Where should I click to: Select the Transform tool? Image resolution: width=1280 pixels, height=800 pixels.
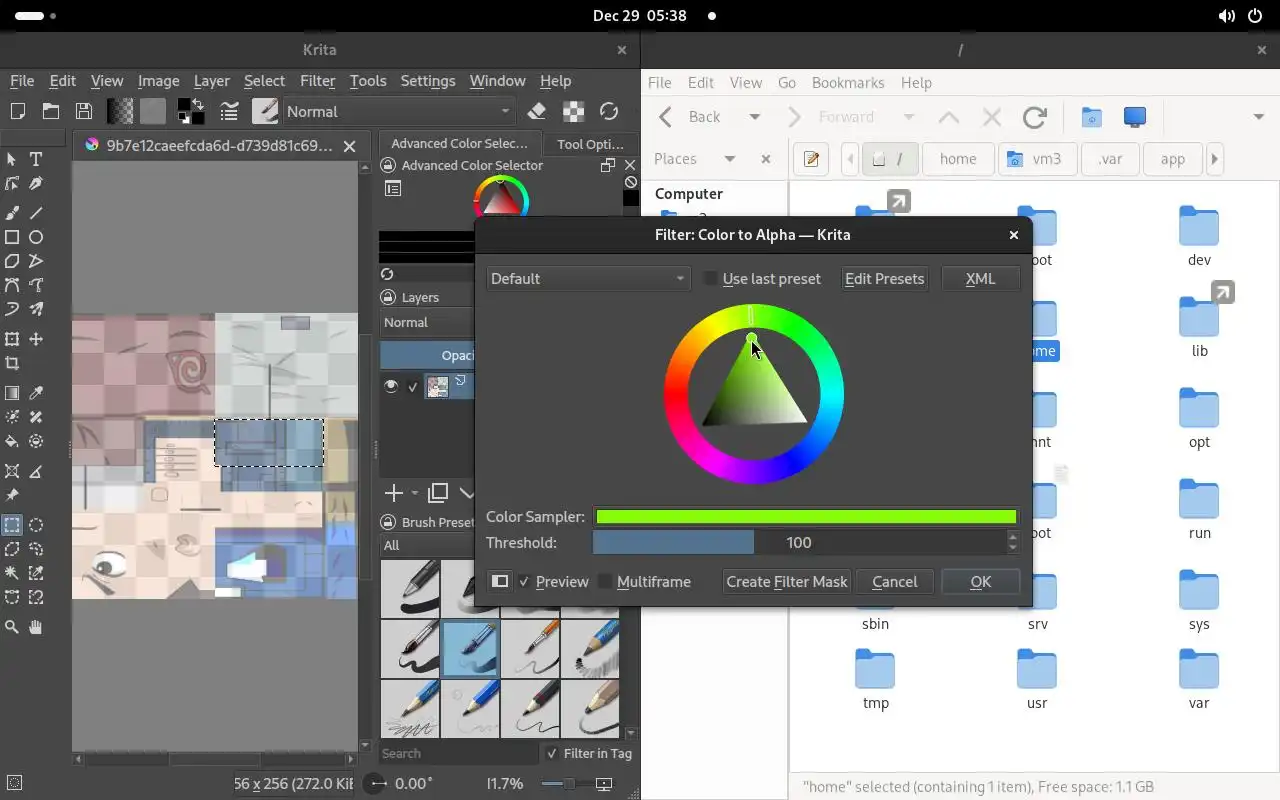coord(12,339)
